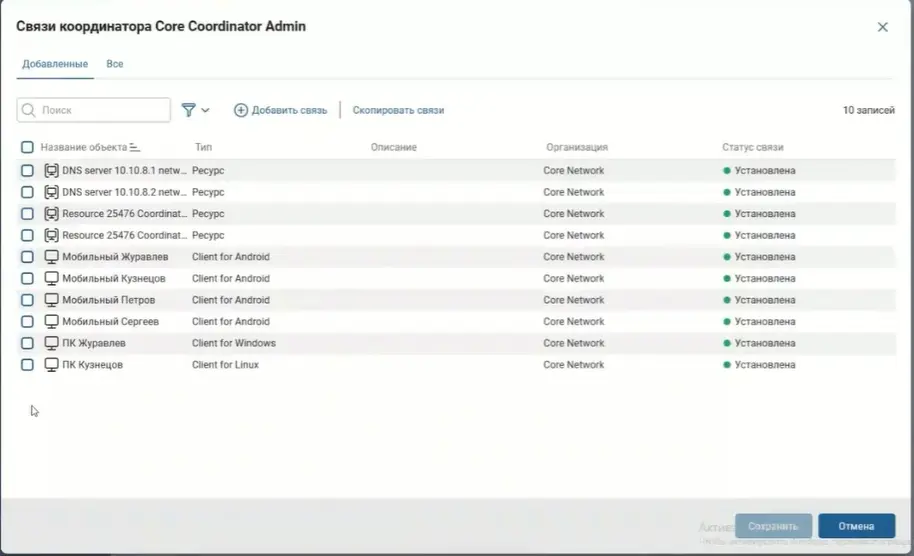Screen dimensions: 914x556
Task: Sort by the Тип column header
Action: click(x=203, y=148)
